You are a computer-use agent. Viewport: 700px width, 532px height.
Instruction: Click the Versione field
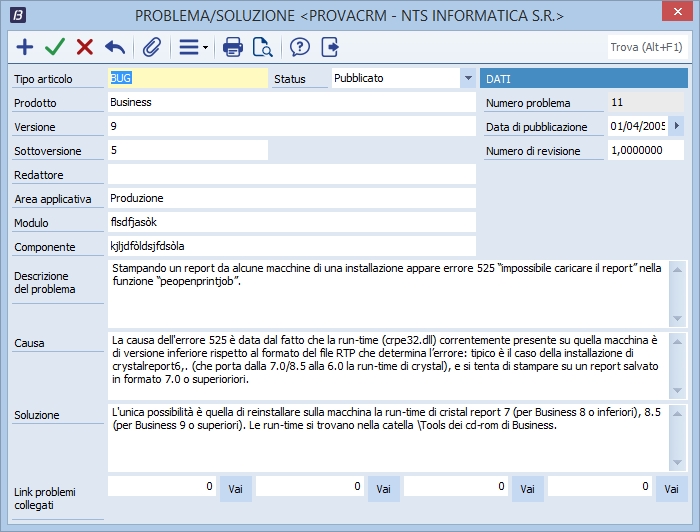click(292, 126)
